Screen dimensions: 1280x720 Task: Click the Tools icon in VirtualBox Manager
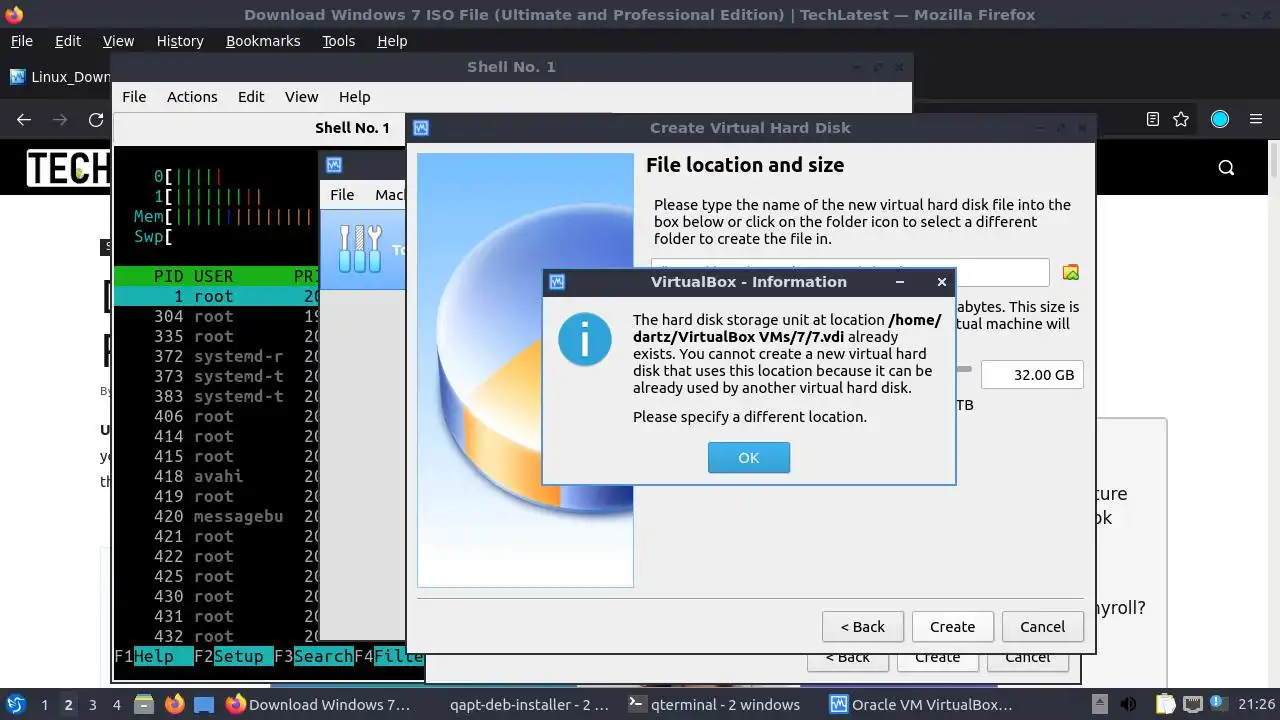tap(360, 249)
